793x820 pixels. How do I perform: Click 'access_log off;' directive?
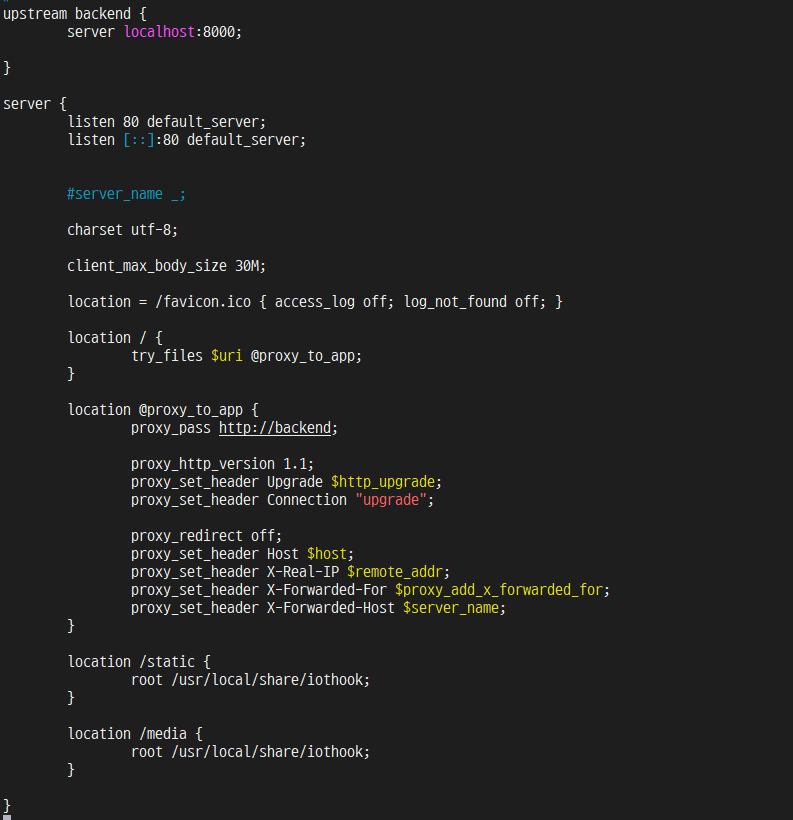point(334,302)
